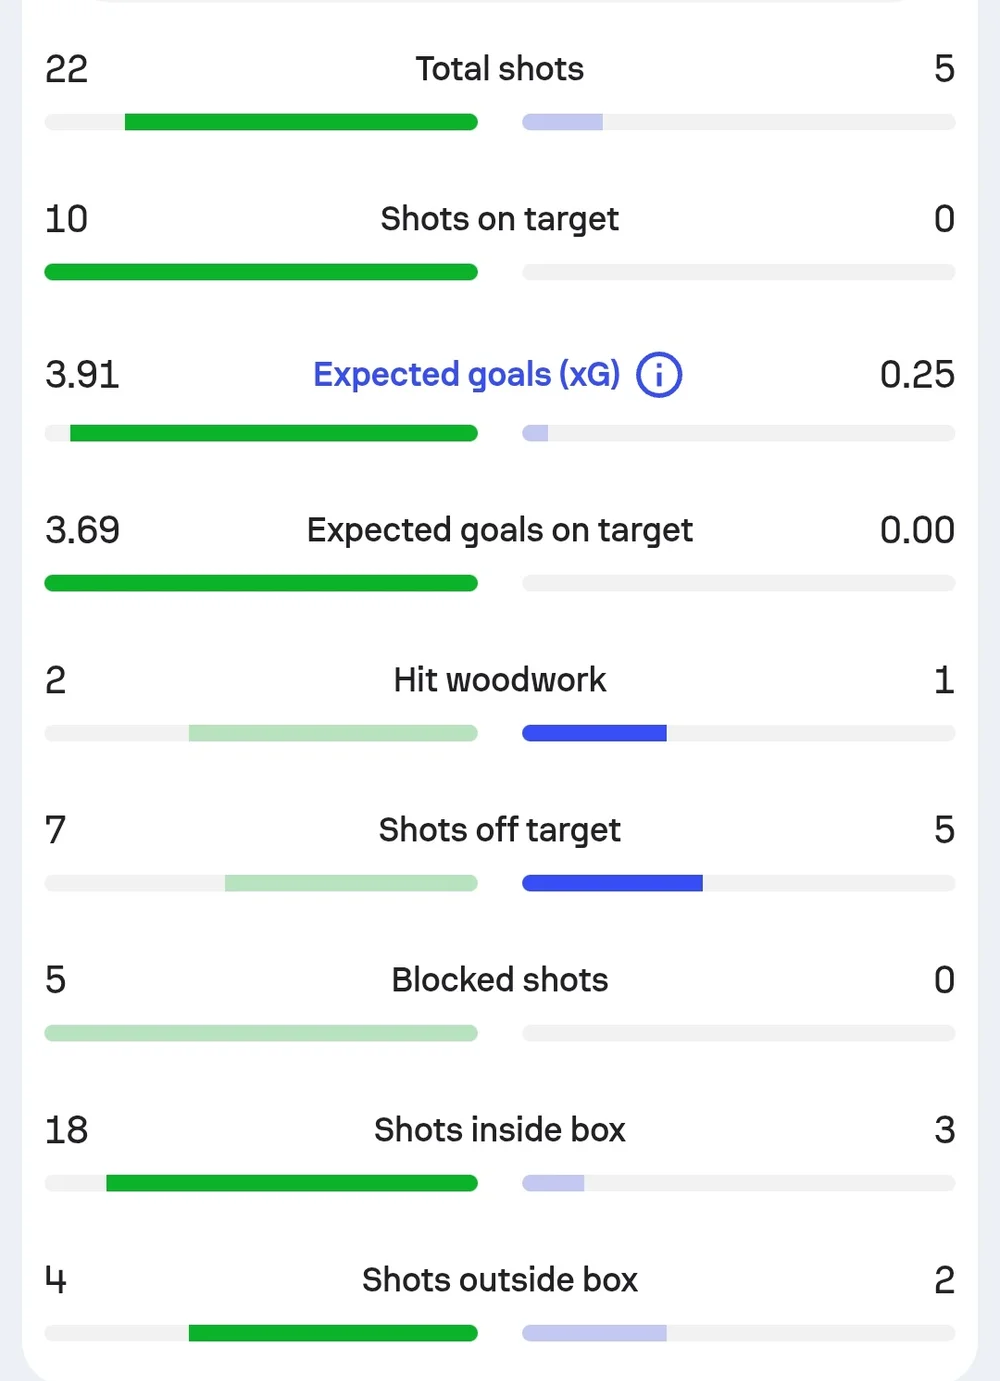Click the home xG value 3.91
Screen dimensions: 1000x1381
(82, 375)
